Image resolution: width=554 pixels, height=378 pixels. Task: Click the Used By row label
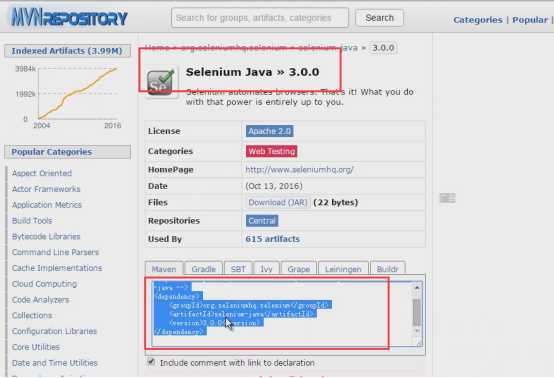tap(165, 239)
